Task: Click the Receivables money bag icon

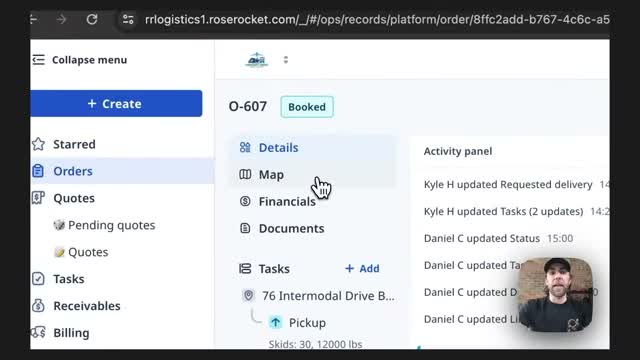Action: pos(38,306)
